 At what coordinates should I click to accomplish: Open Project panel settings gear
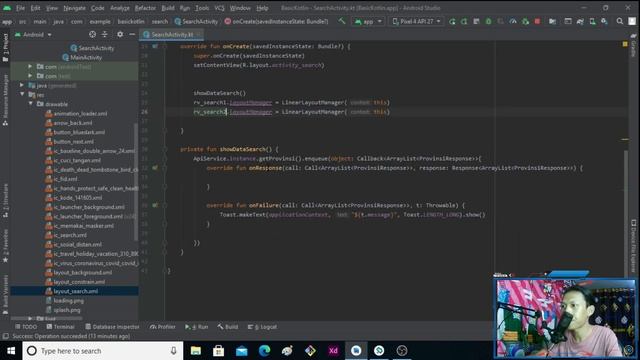120,35
